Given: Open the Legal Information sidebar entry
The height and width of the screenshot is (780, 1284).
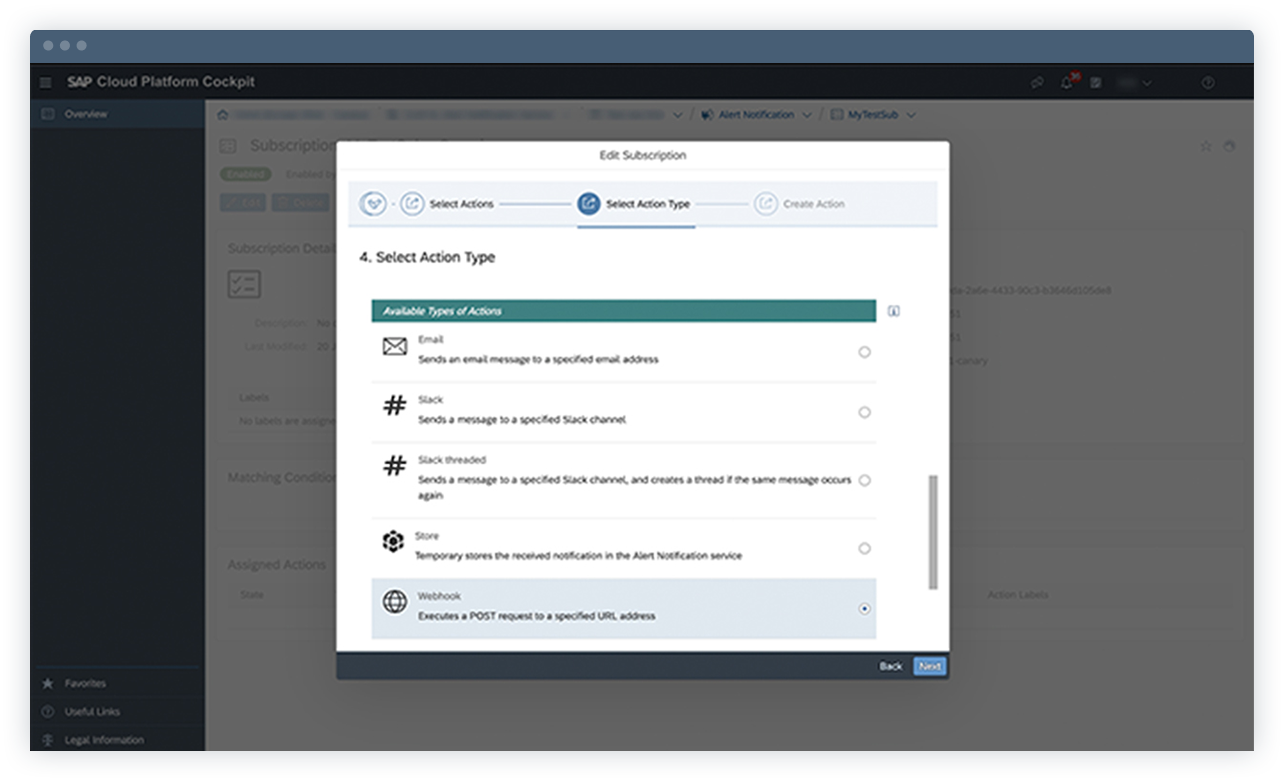Looking at the screenshot, I should click(x=105, y=740).
